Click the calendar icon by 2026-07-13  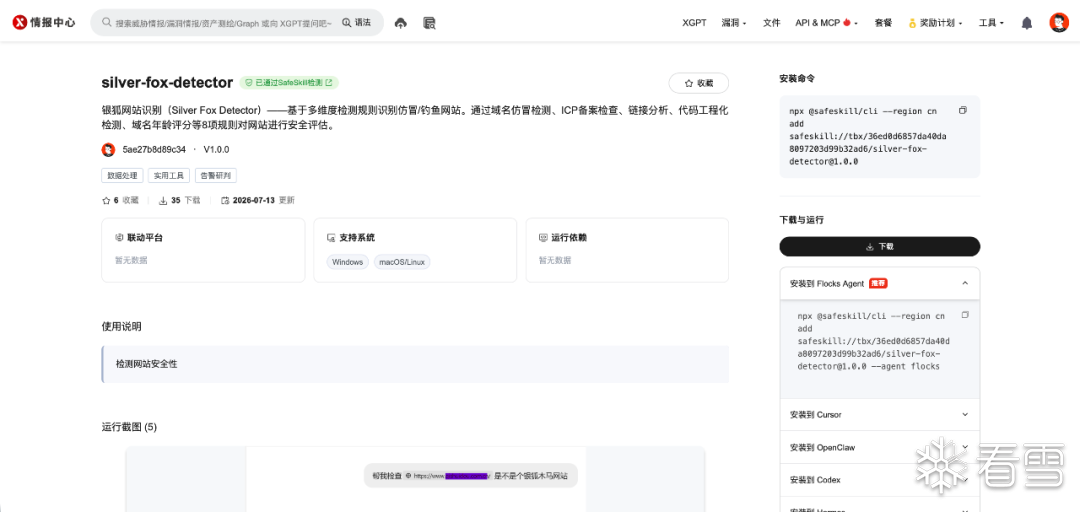click(225, 201)
